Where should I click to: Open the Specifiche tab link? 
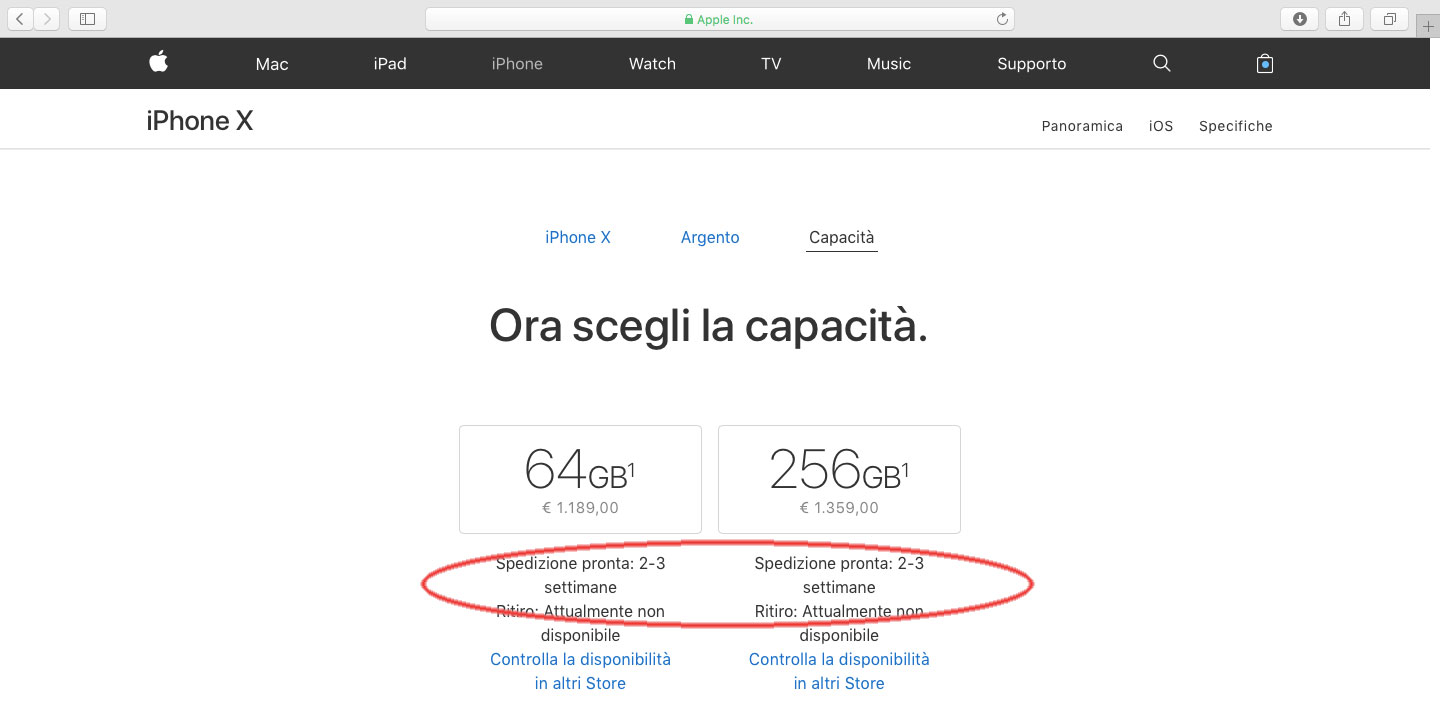pyautogui.click(x=1236, y=126)
